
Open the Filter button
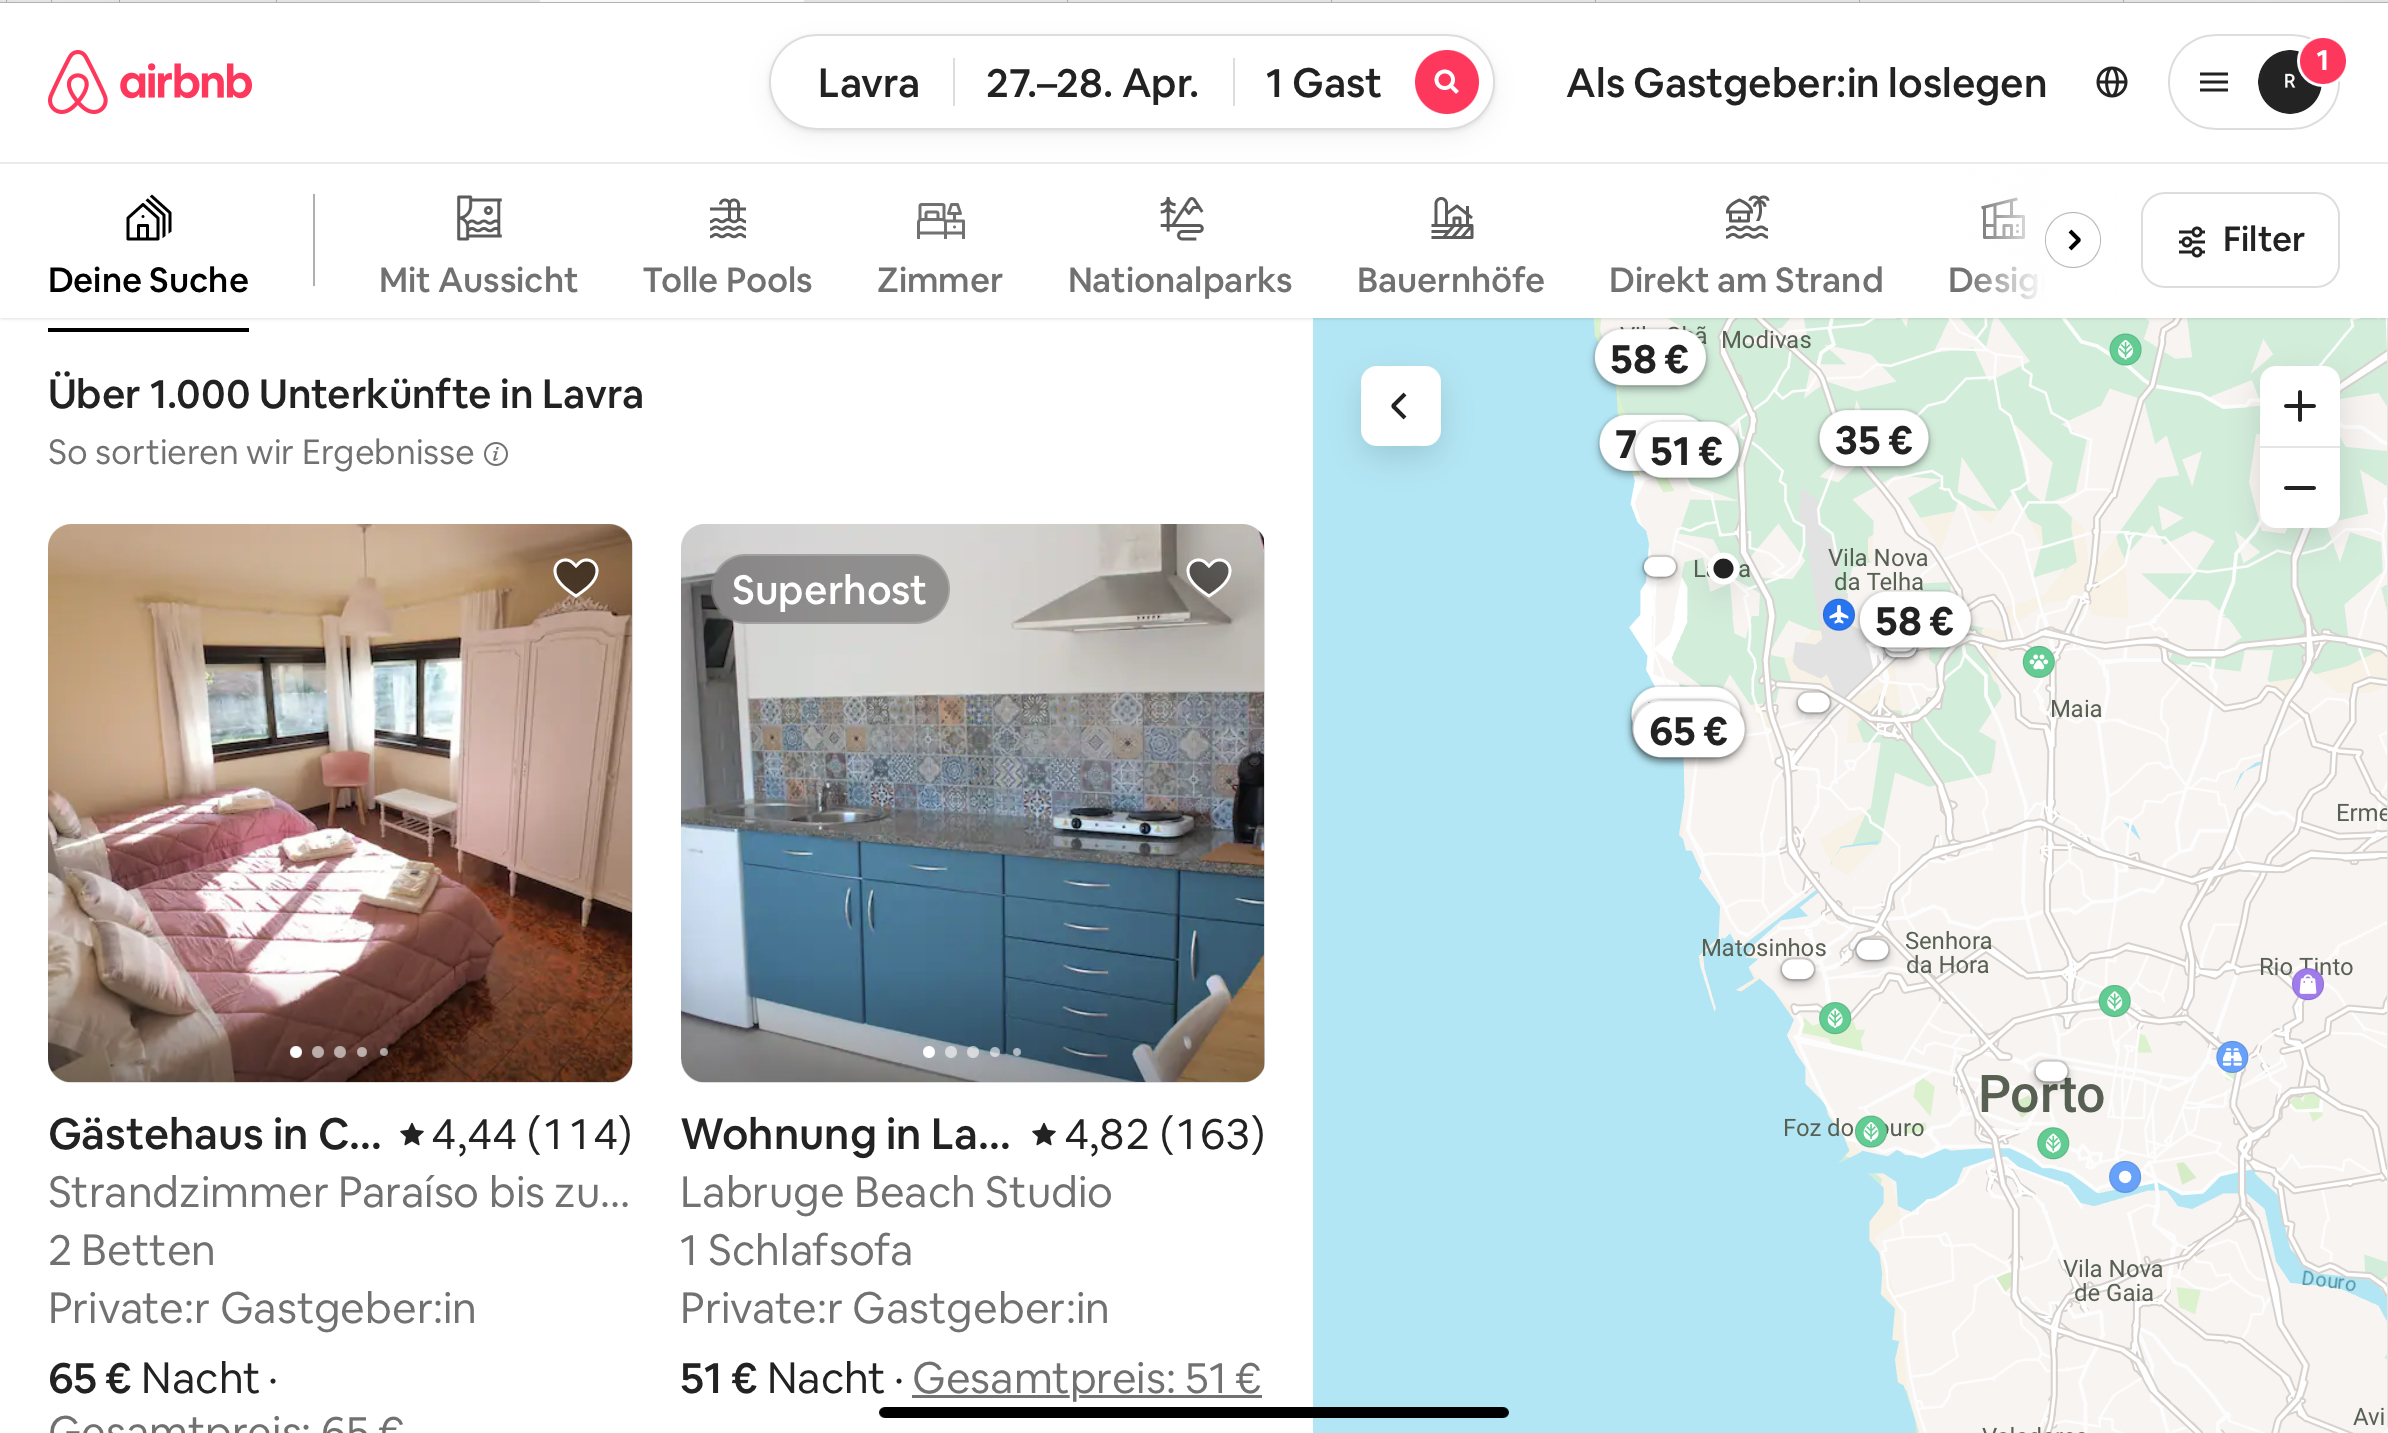(2240, 240)
